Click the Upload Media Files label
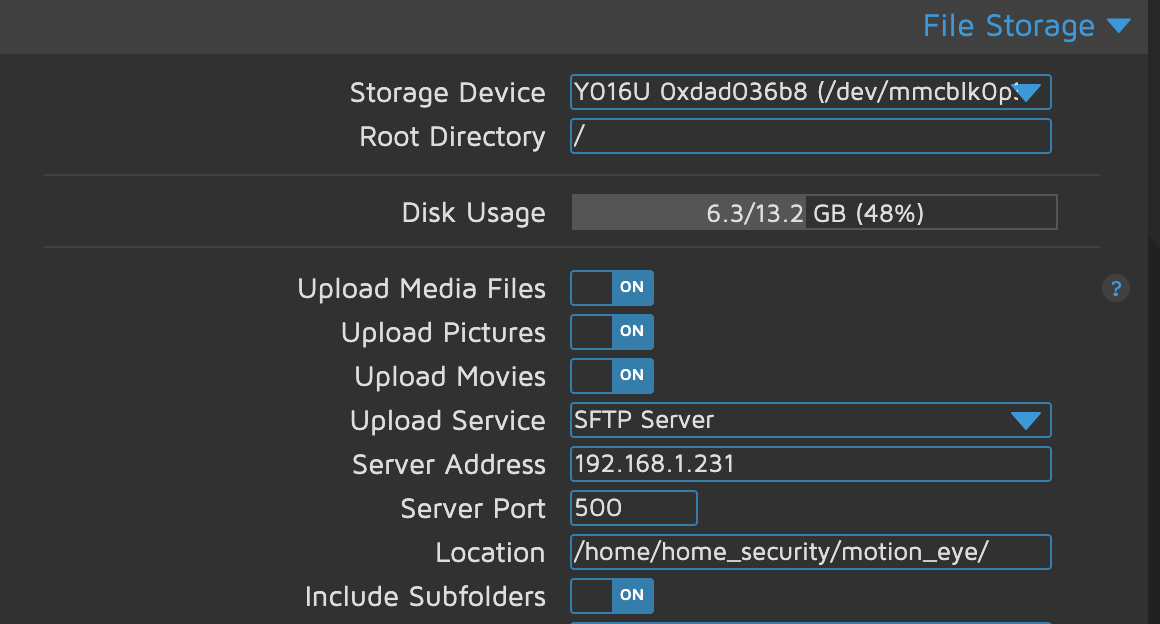This screenshot has width=1160, height=624. tap(420, 288)
